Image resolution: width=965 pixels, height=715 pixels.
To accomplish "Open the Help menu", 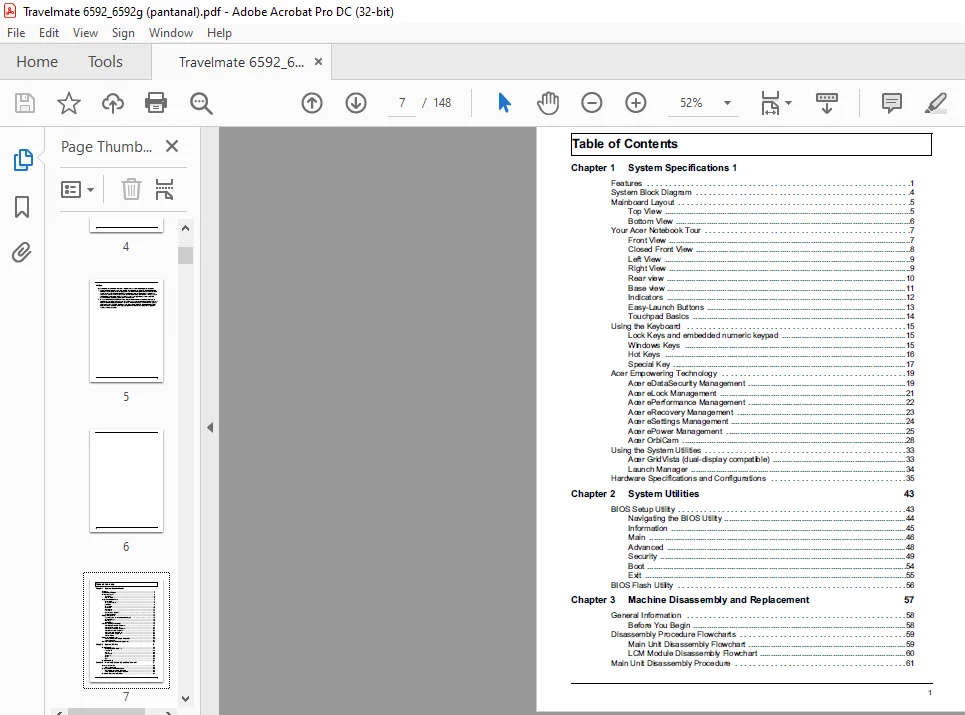I will pyautogui.click(x=219, y=33).
